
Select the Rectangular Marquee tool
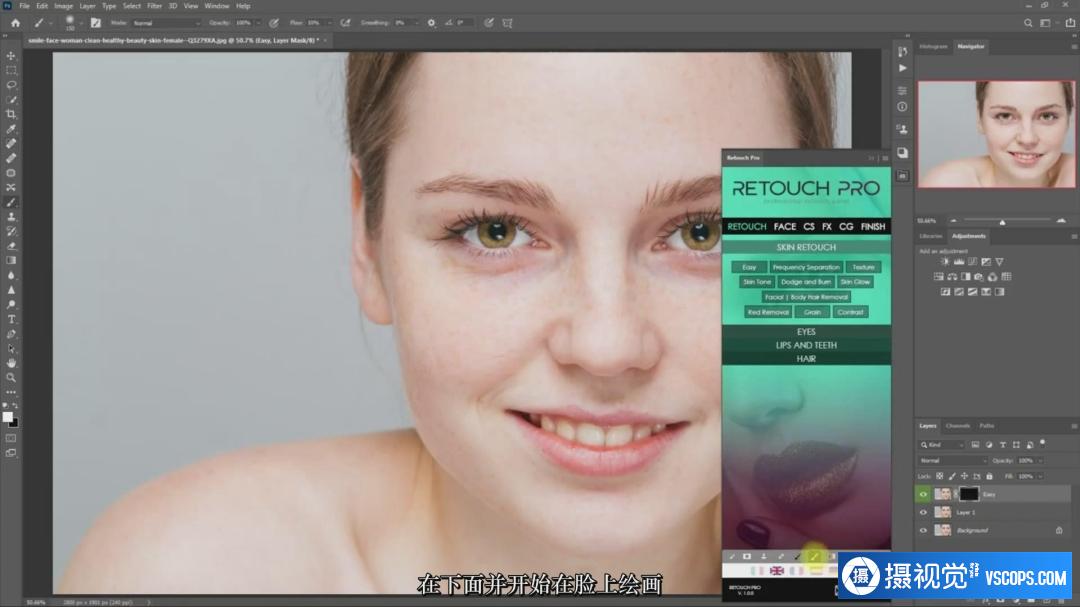coord(11,70)
